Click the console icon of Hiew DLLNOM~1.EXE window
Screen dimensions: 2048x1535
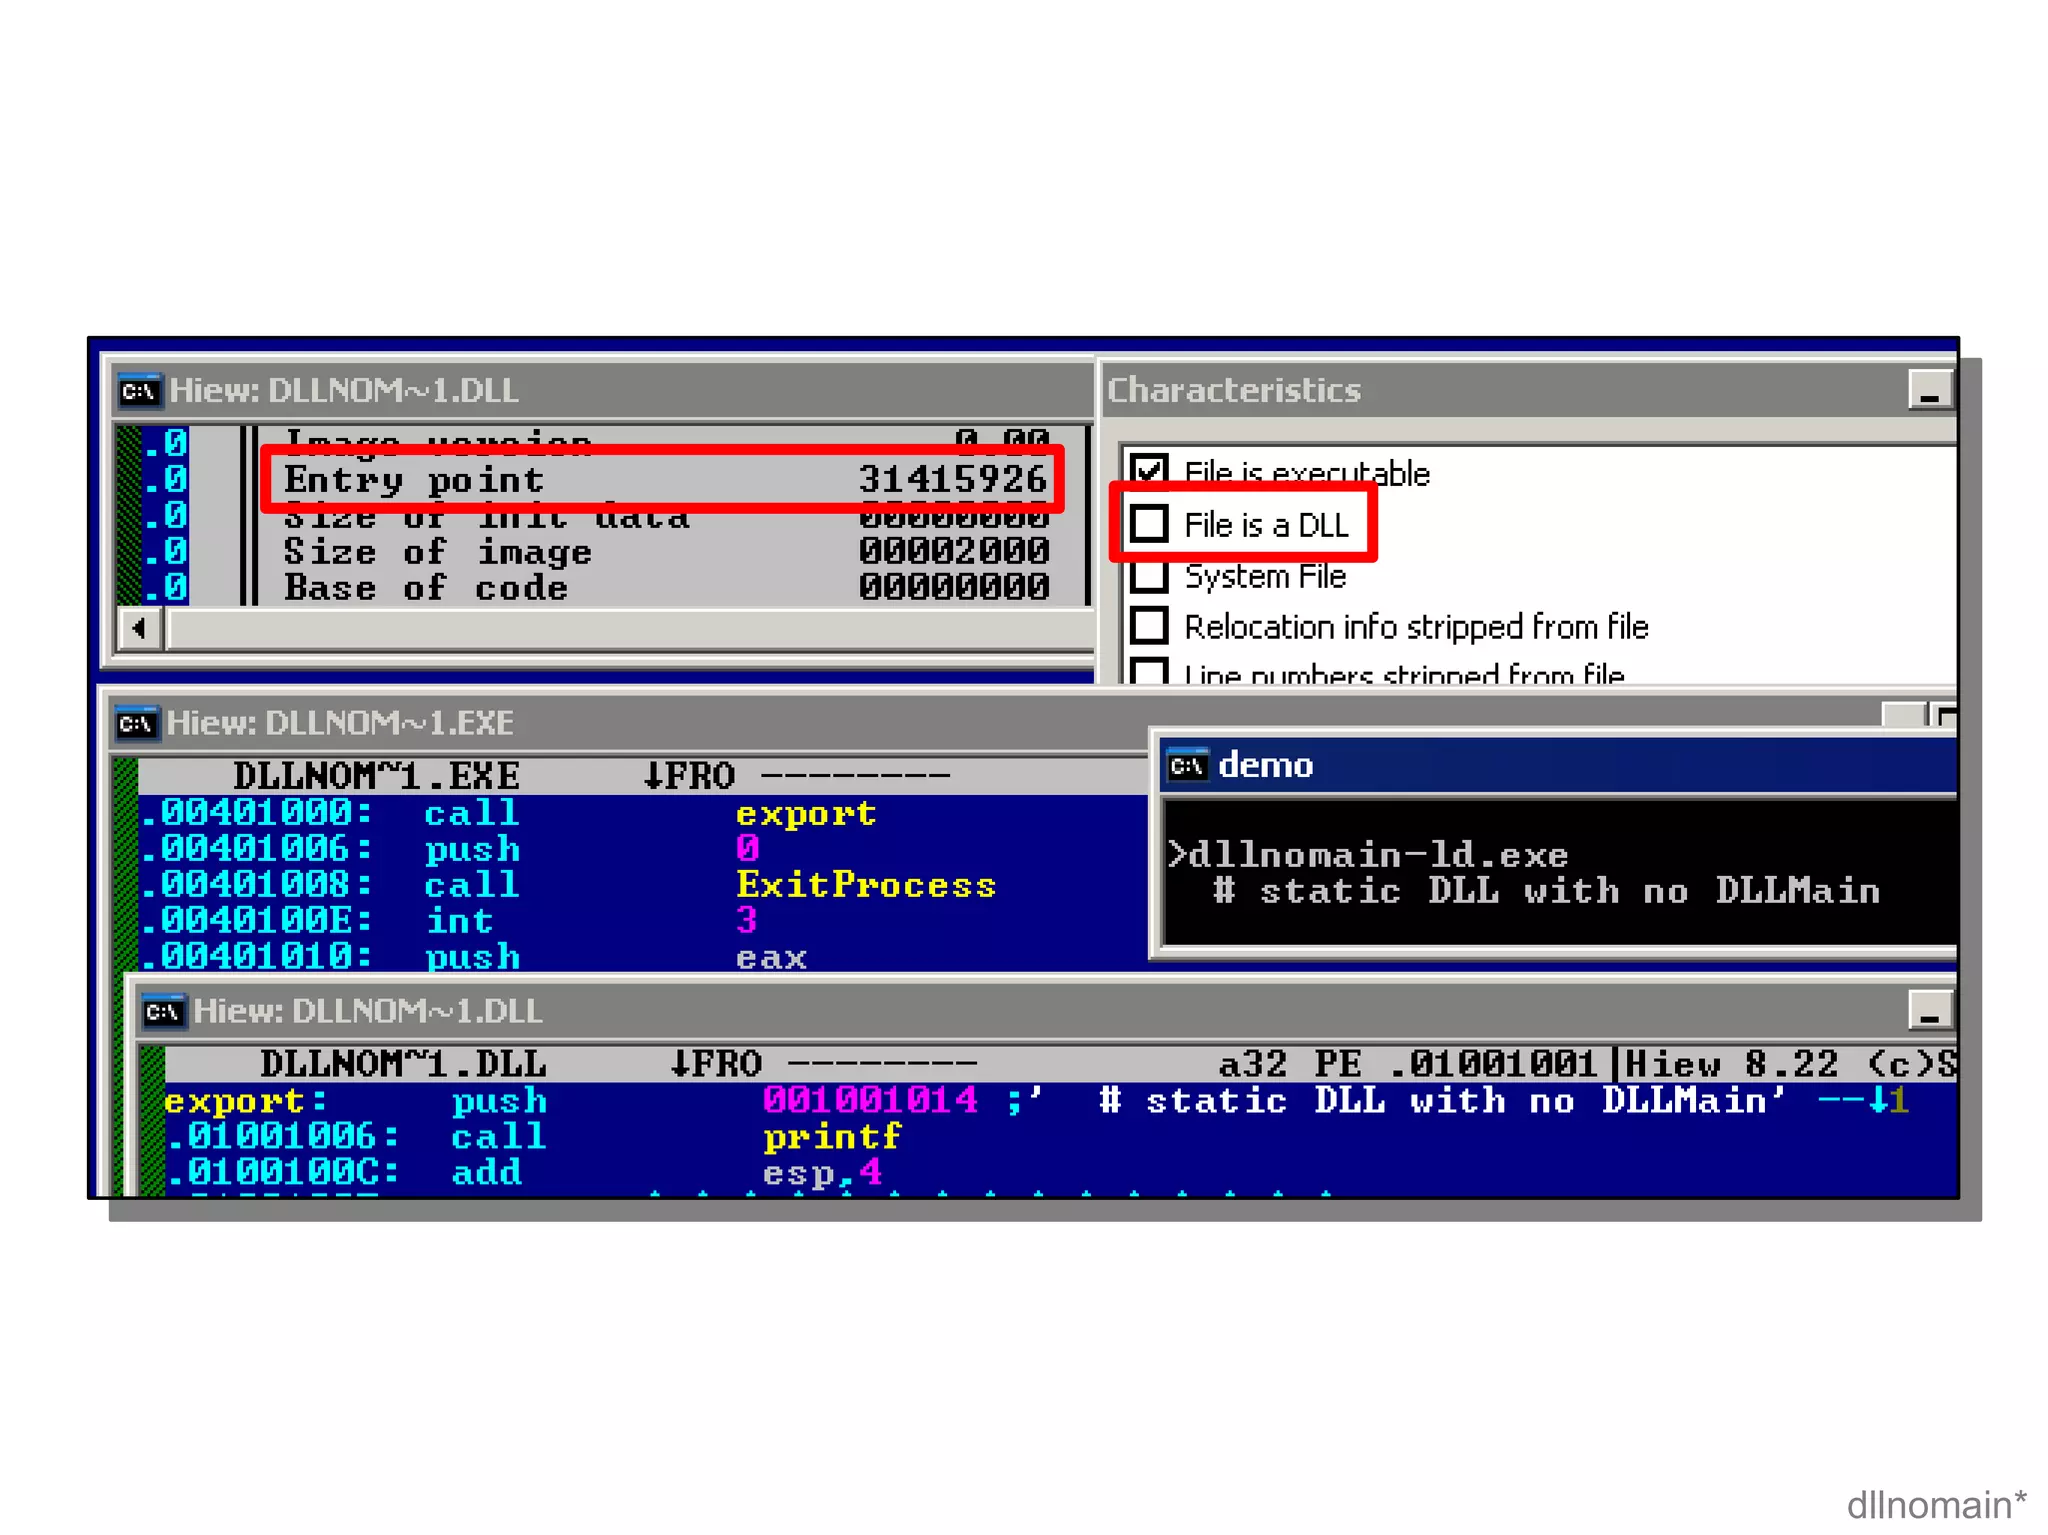click(135, 723)
